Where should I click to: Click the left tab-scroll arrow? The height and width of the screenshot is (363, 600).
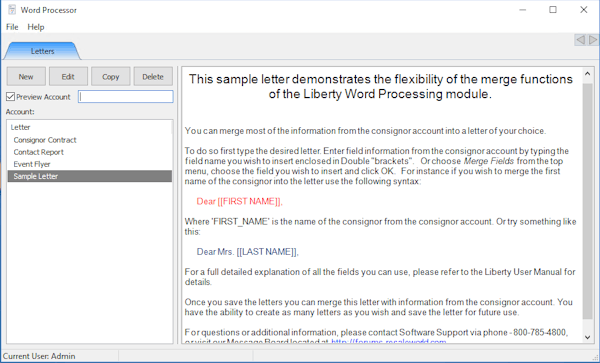pos(580,40)
